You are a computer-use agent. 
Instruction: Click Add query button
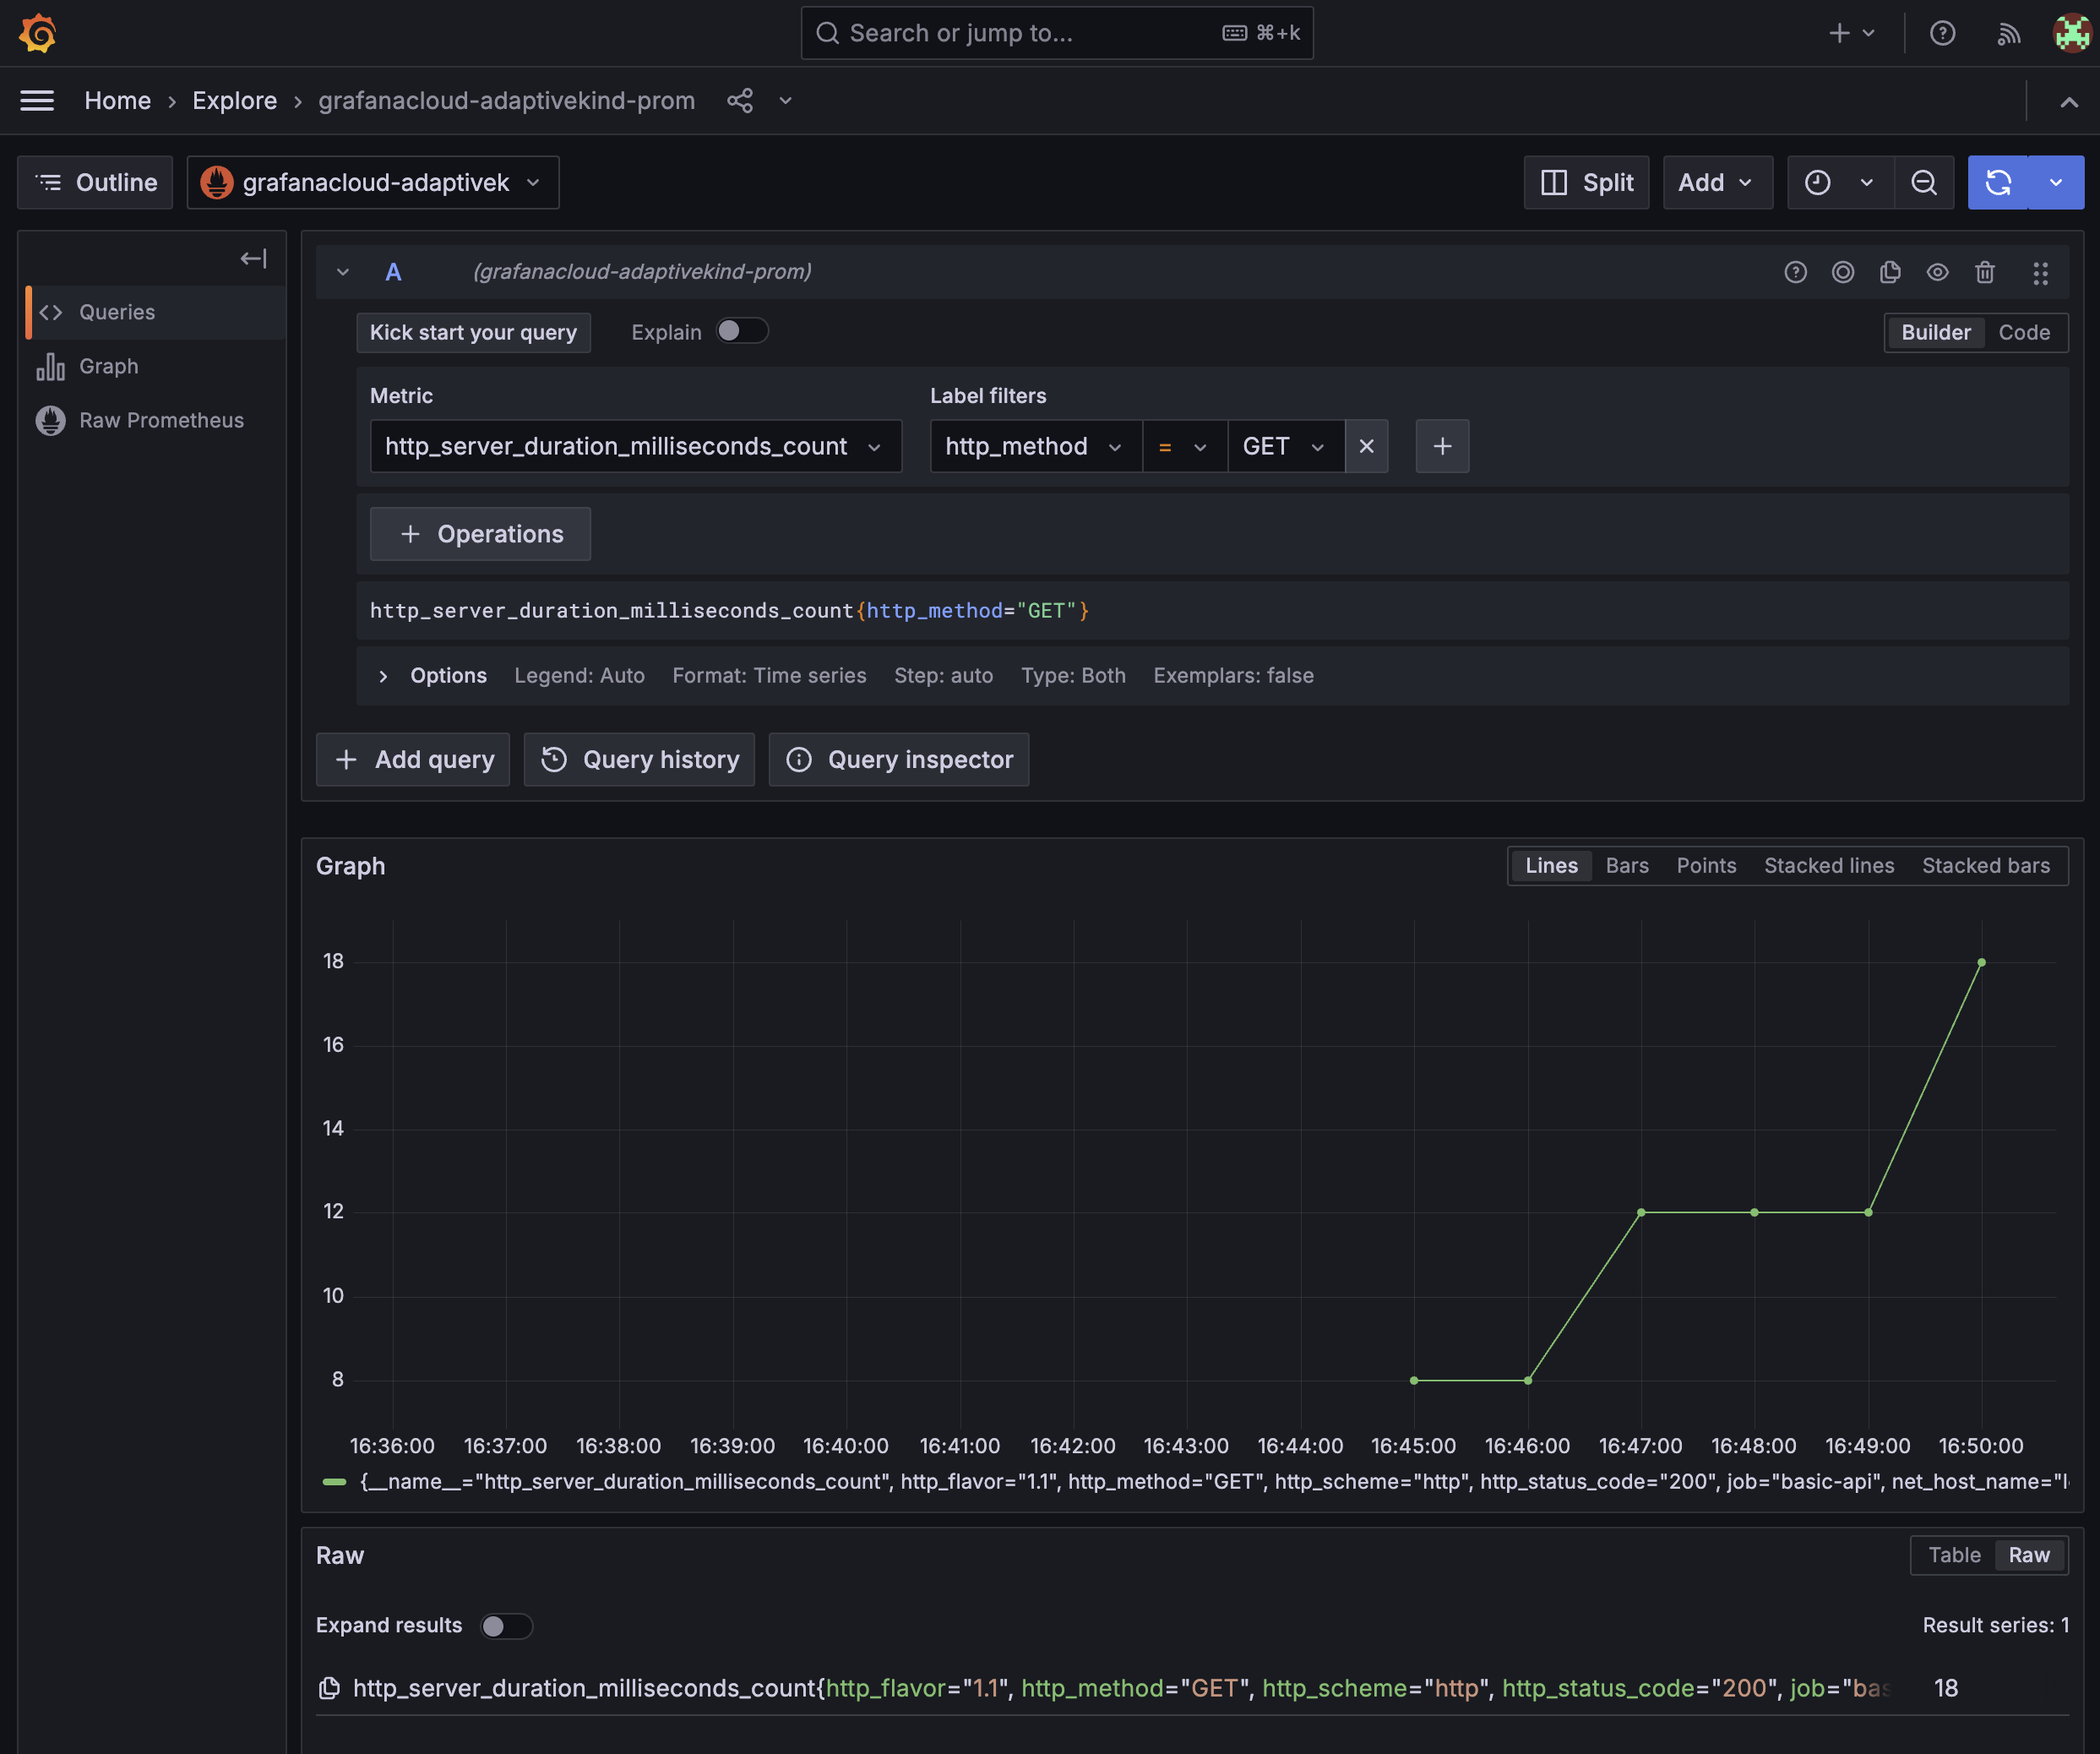pyautogui.click(x=413, y=760)
